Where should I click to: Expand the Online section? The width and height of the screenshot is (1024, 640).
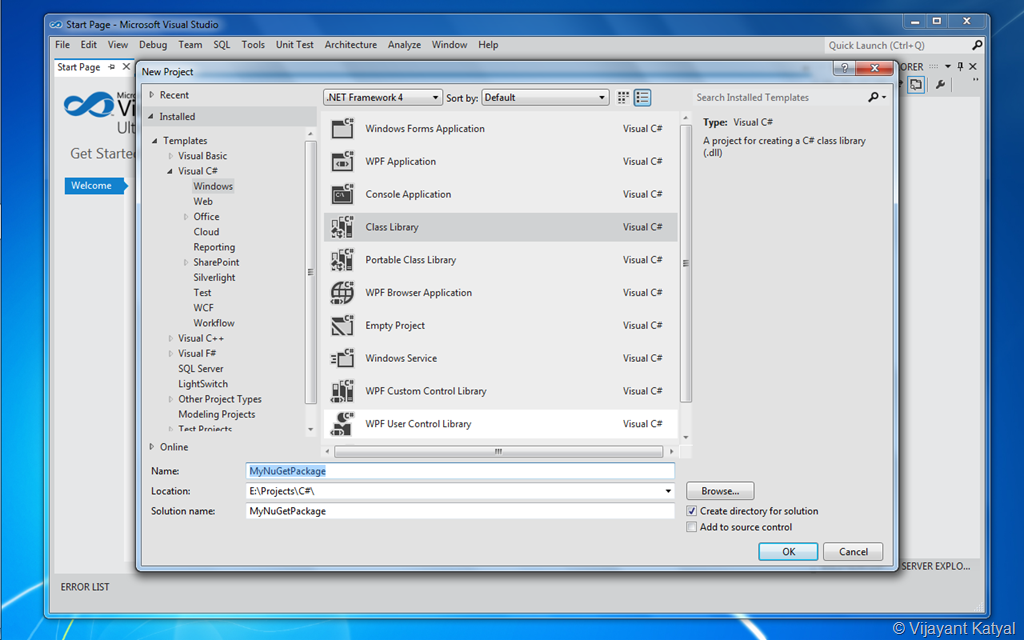(x=152, y=447)
